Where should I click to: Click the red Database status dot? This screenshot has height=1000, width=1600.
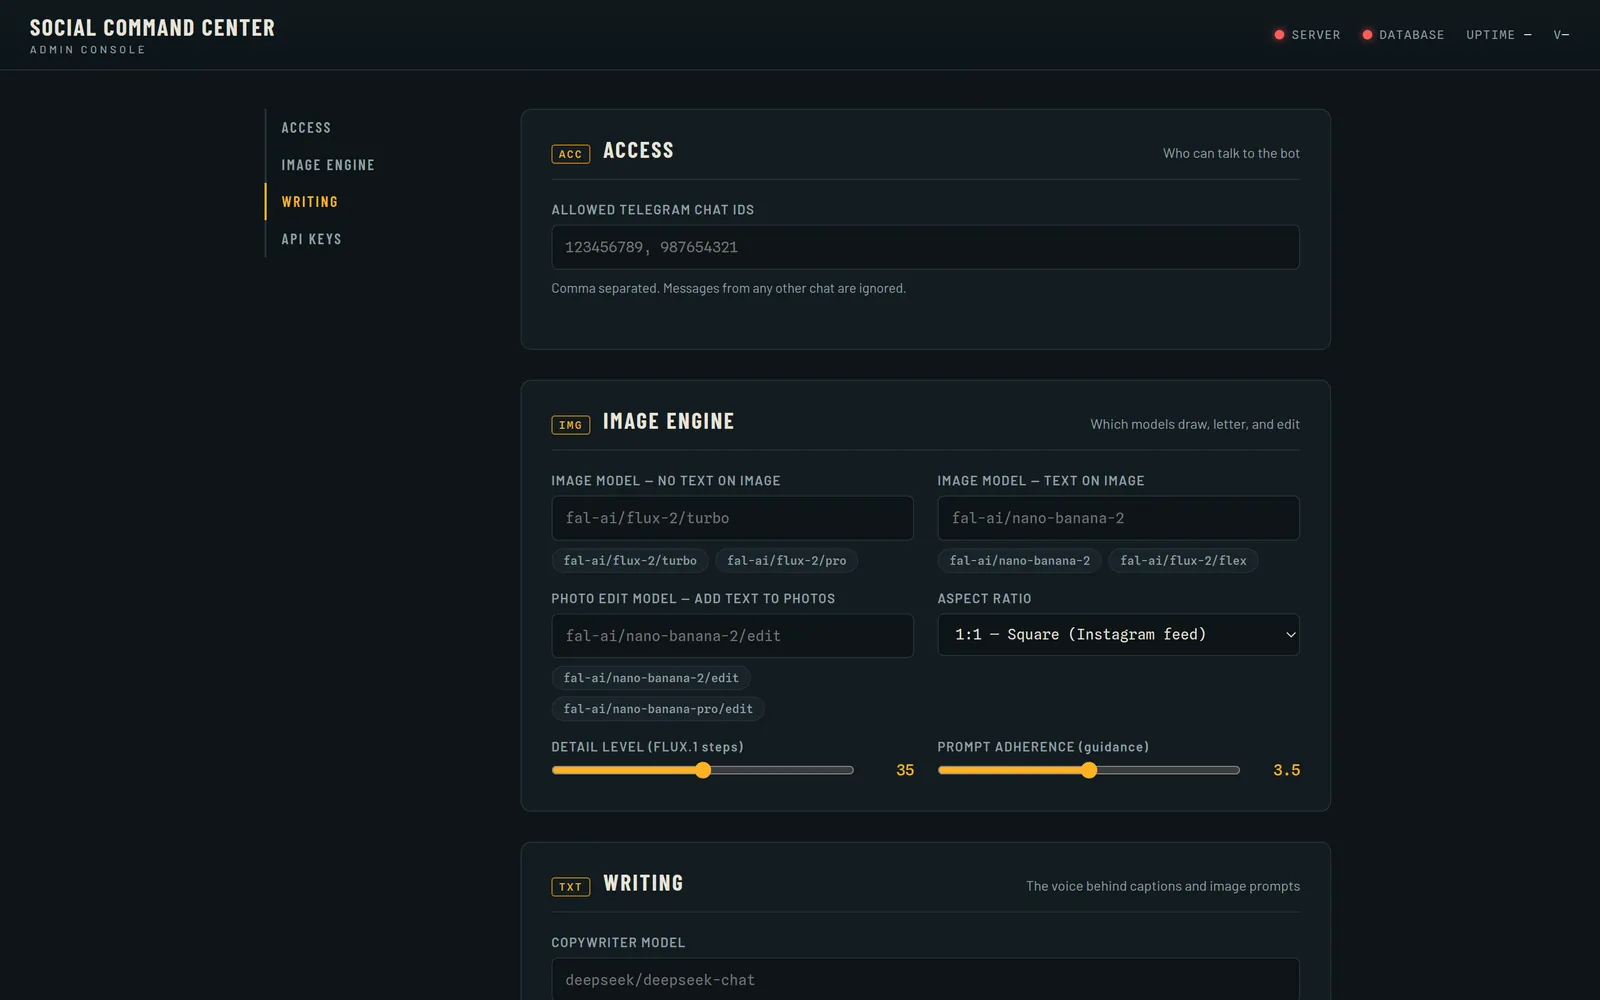[x=1367, y=35]
